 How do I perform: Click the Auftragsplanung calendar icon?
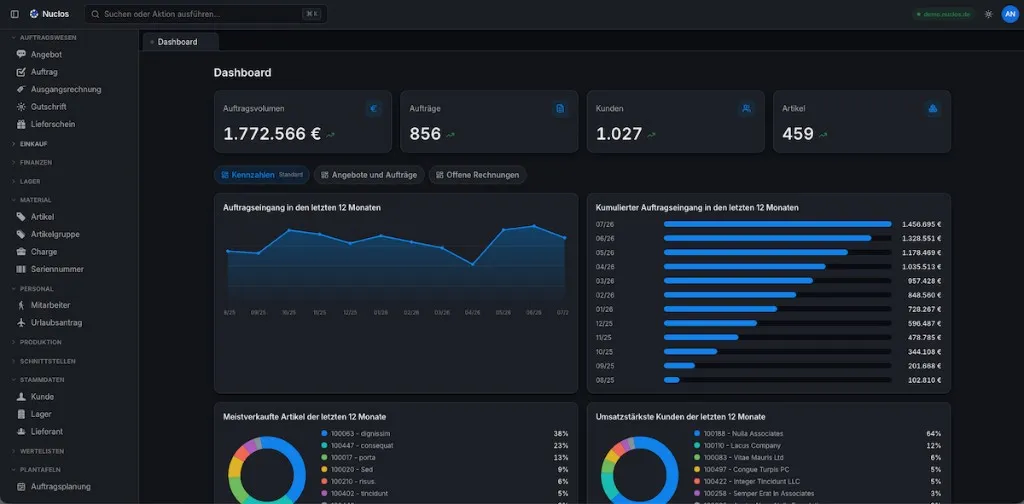pyautogui.click(x=21, y=486)
